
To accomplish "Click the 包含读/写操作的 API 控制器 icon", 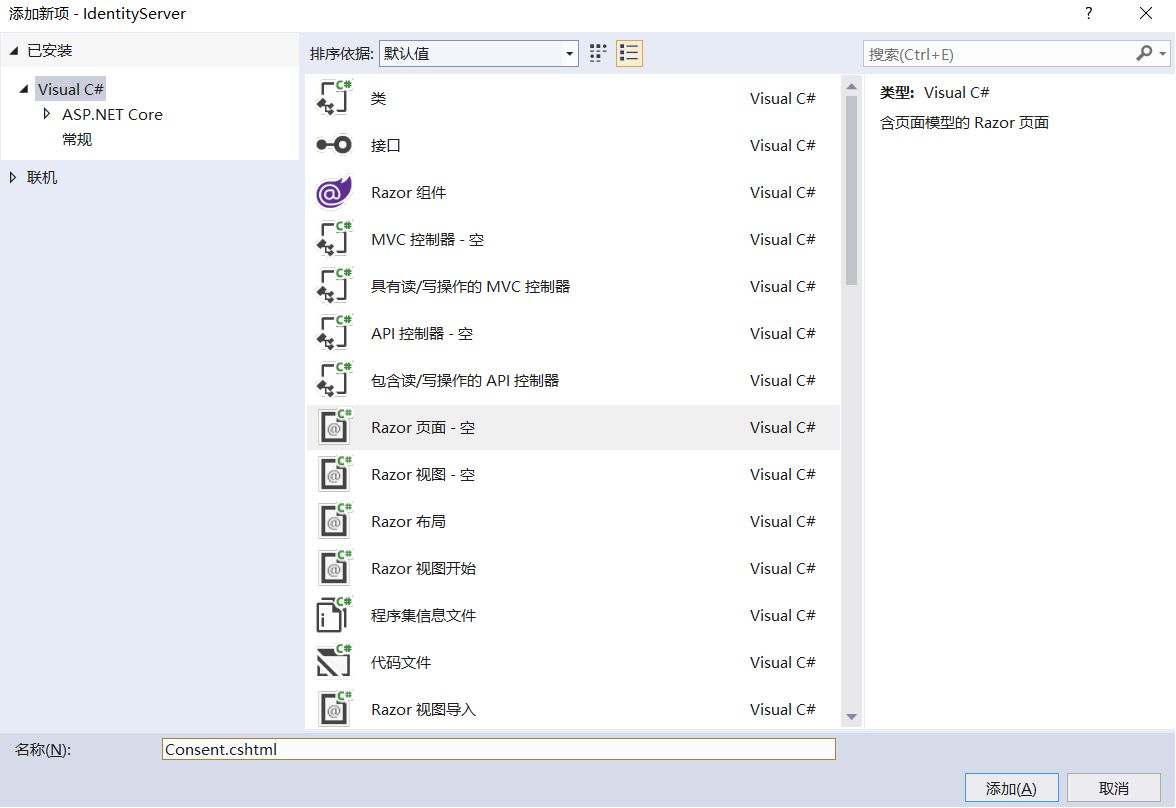I will [x=334, y=380].
